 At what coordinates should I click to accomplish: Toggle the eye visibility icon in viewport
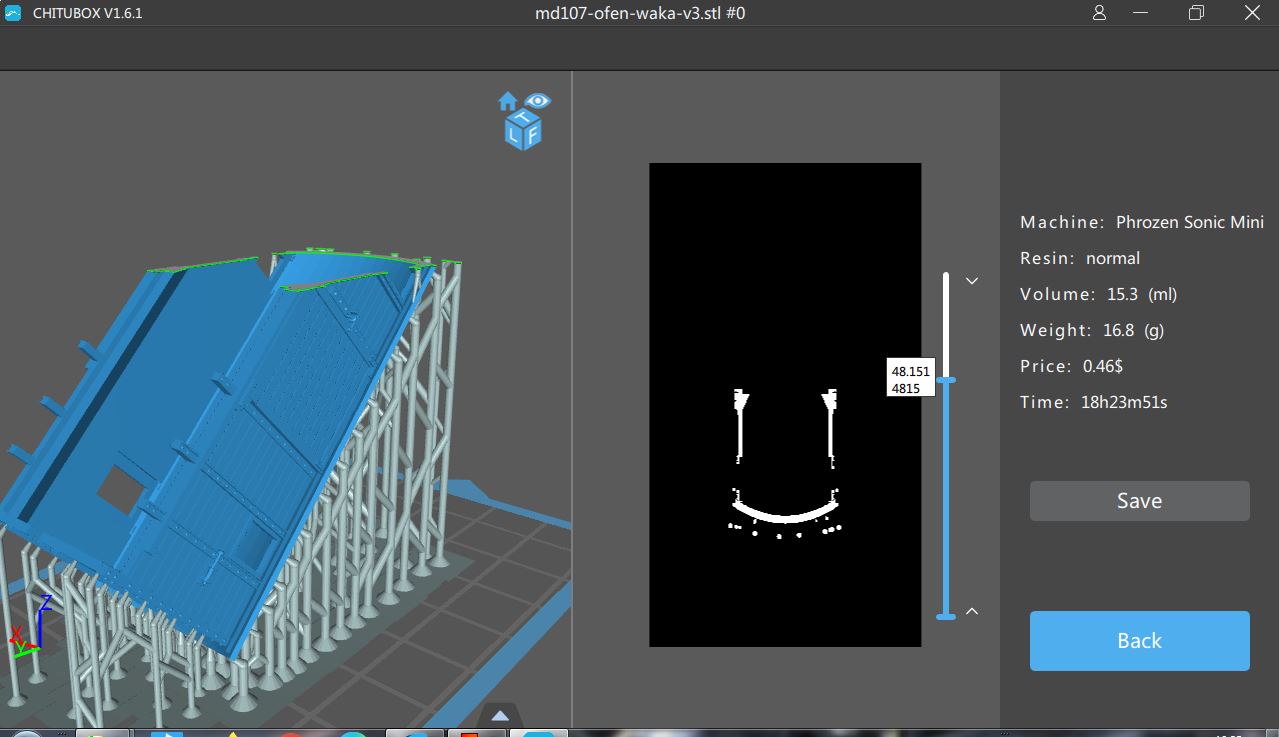point(538,100)
